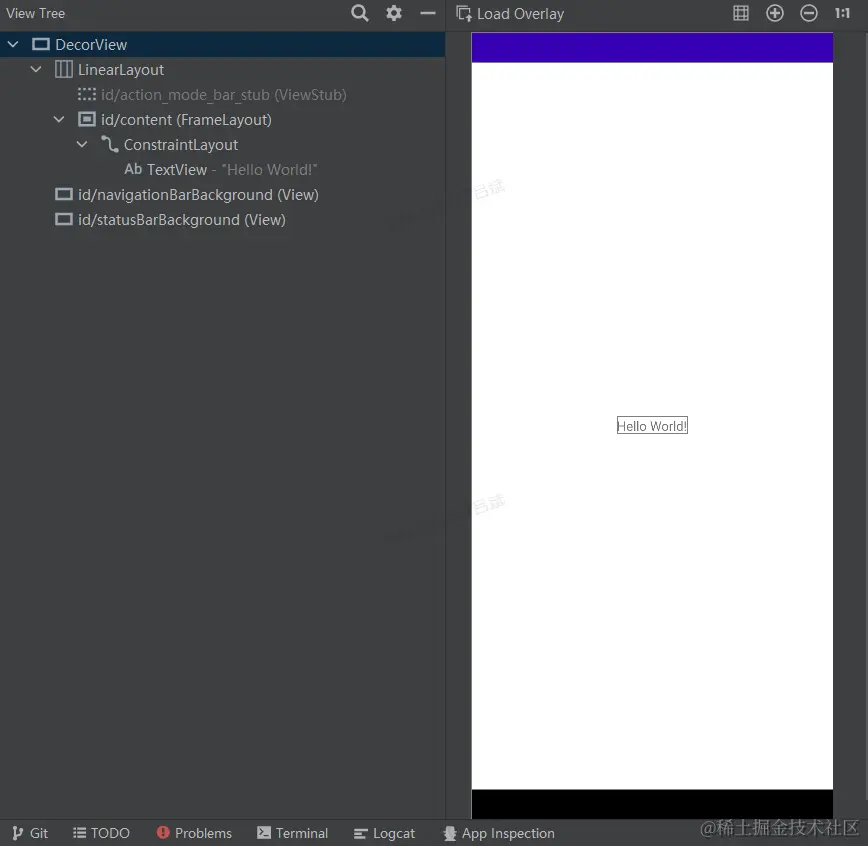Select id/action_mode_bar_stub (ViewStub) row
This screenshot has width=868, height=846.
point(223,95)
